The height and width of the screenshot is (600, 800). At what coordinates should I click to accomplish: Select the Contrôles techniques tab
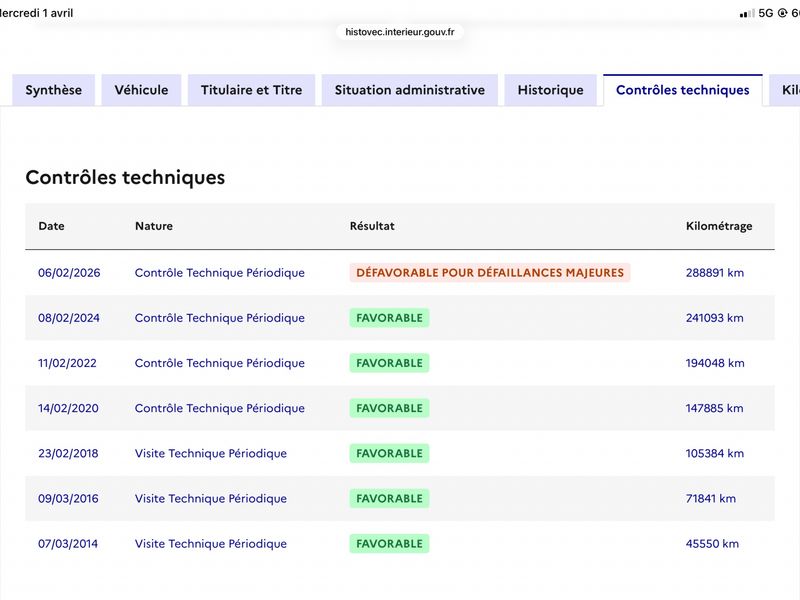pos(683,90)
